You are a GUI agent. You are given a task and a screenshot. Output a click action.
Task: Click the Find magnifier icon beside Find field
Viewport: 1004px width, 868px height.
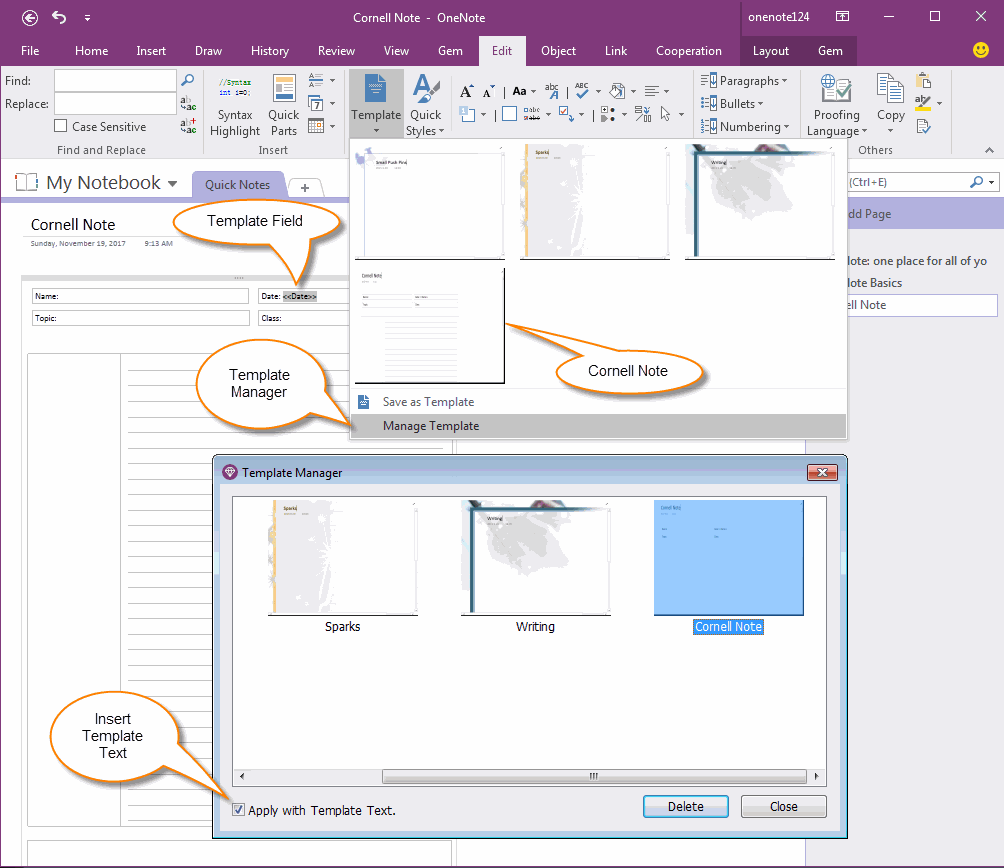(188, 80)
